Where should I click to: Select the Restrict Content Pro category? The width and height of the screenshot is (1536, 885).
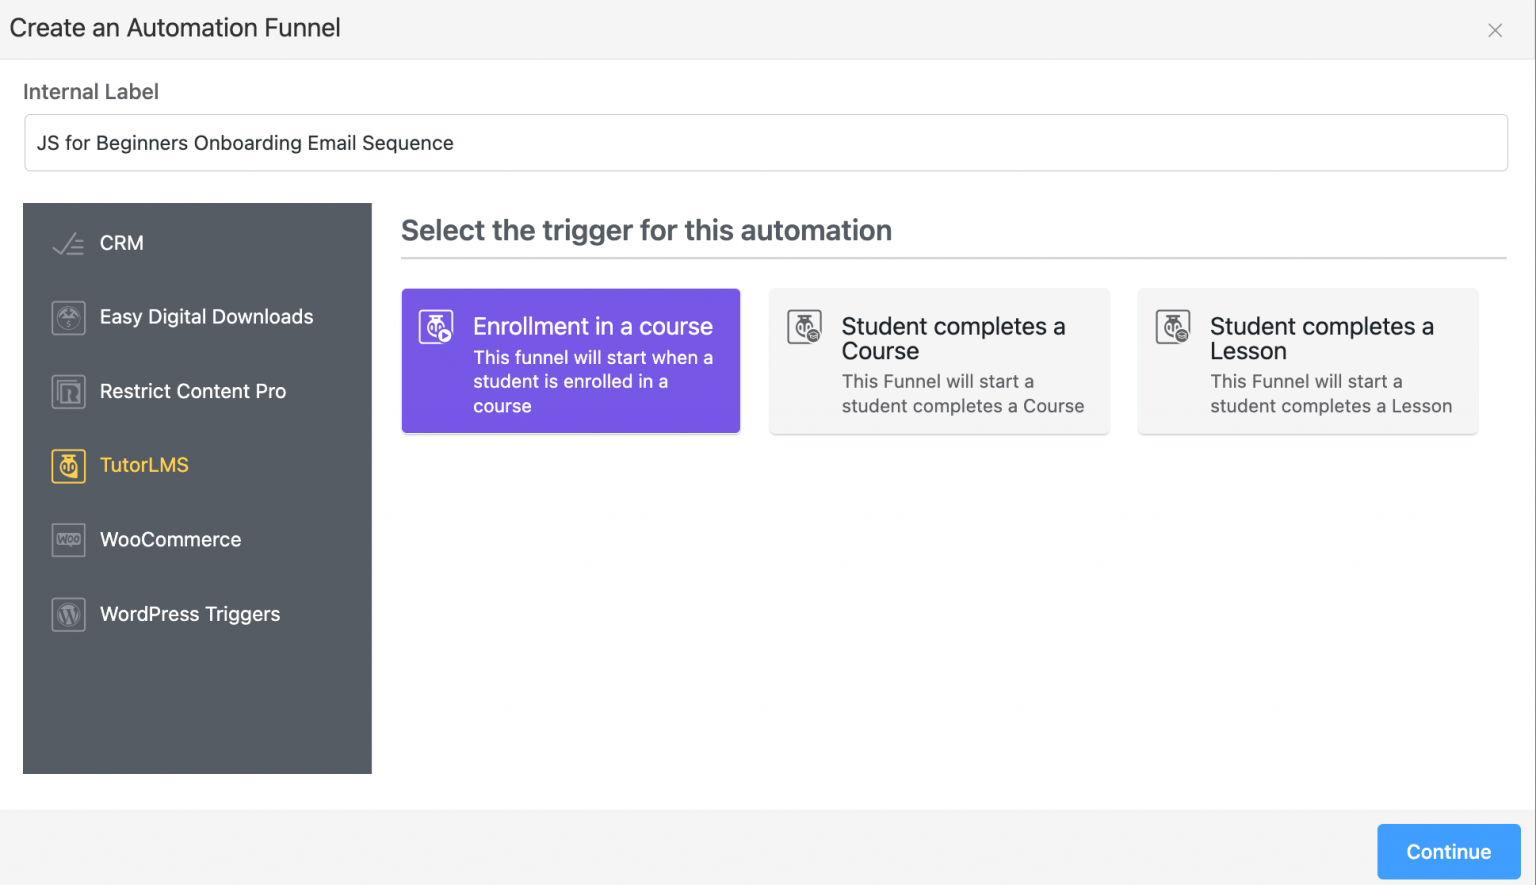click(193, 391)
